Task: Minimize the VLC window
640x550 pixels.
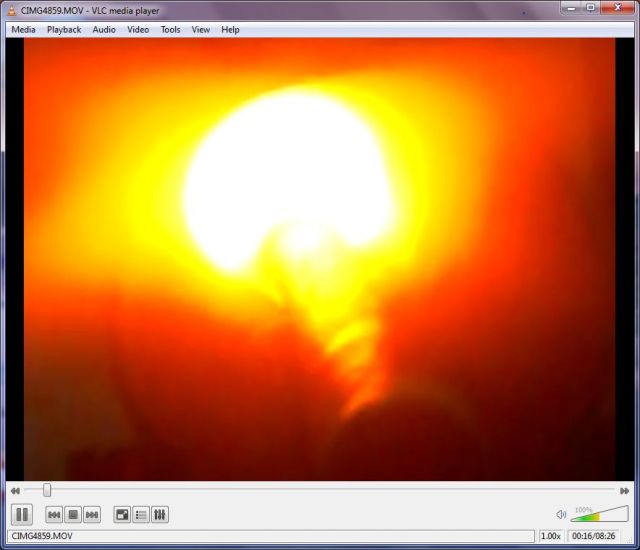Action: tap(571, 8)
